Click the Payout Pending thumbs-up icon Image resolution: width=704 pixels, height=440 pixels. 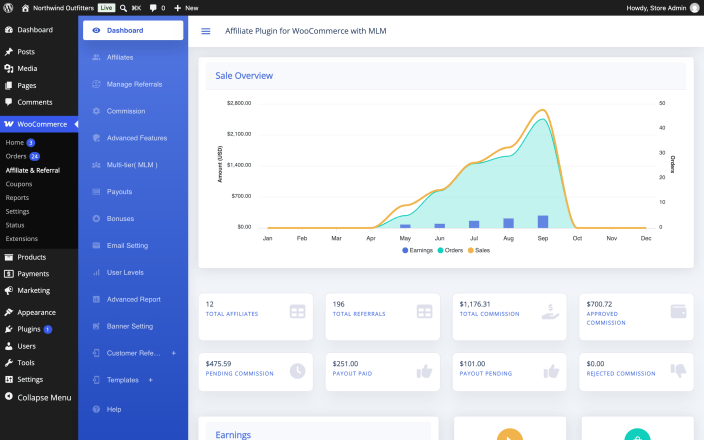pos(551,371)
